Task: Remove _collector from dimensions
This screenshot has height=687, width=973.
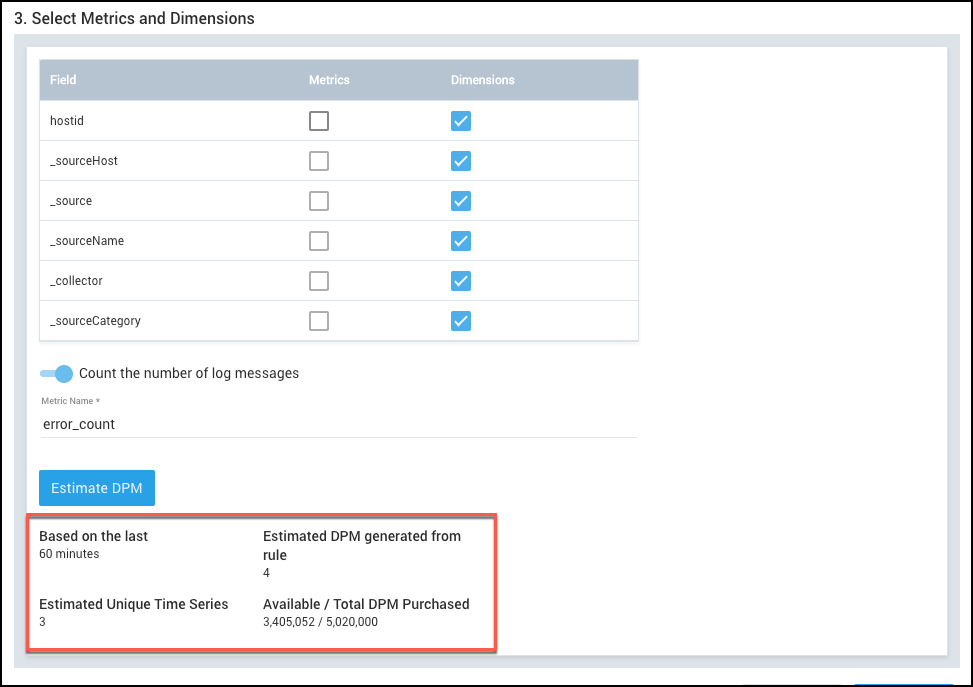Action: pyautogui.click(x=460, y=281)
